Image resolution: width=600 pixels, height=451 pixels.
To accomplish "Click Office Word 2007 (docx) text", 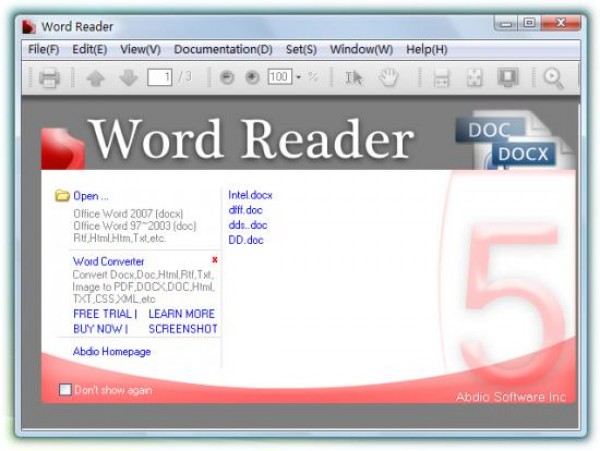I will pyautogui.click(x=128, y=213).
